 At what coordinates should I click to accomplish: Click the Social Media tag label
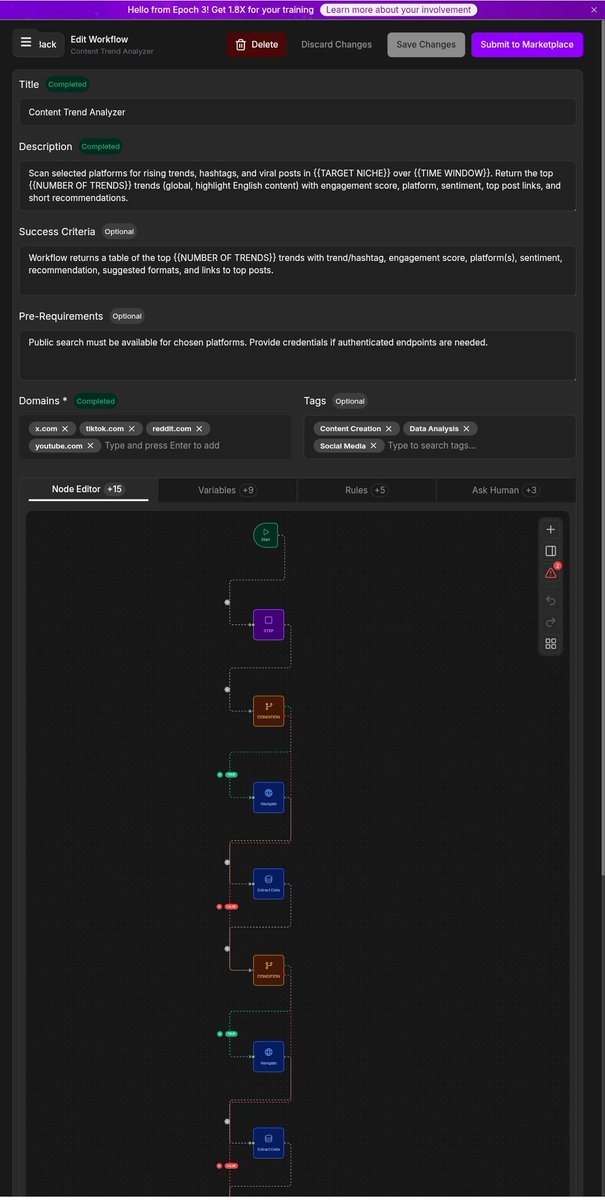coord(343,445)
